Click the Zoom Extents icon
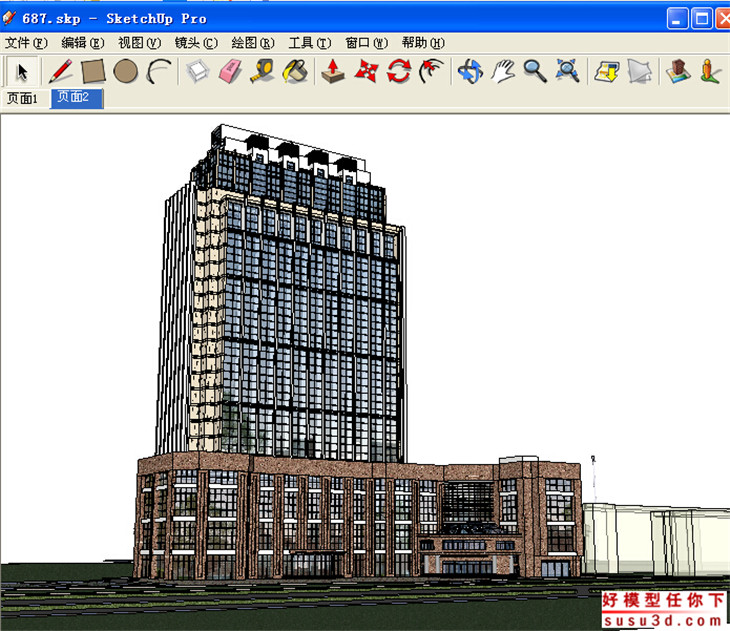The height and width of the screenshot is (631, 730). pos(568,71)
